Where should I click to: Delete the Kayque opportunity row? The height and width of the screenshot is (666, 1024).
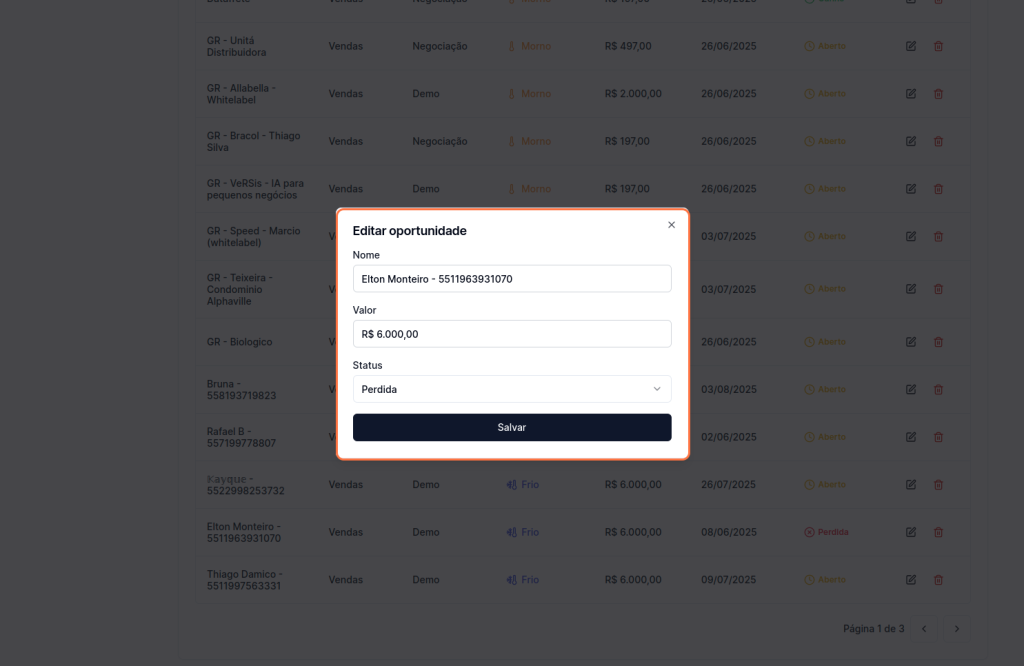coord(938,485)
